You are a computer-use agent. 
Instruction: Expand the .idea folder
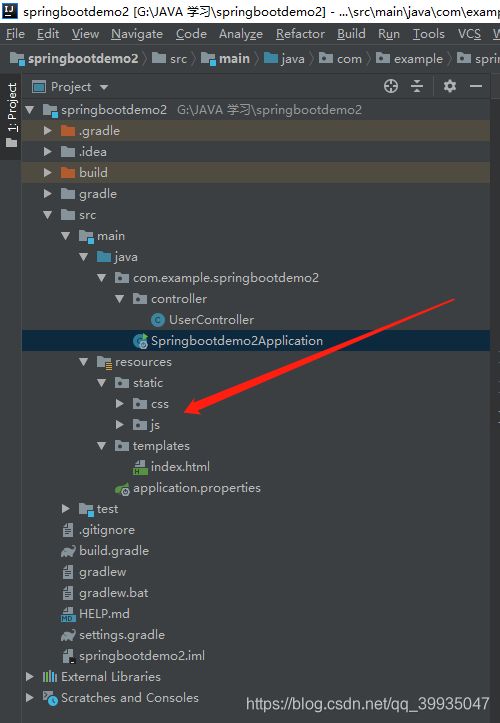click(48, 152)
